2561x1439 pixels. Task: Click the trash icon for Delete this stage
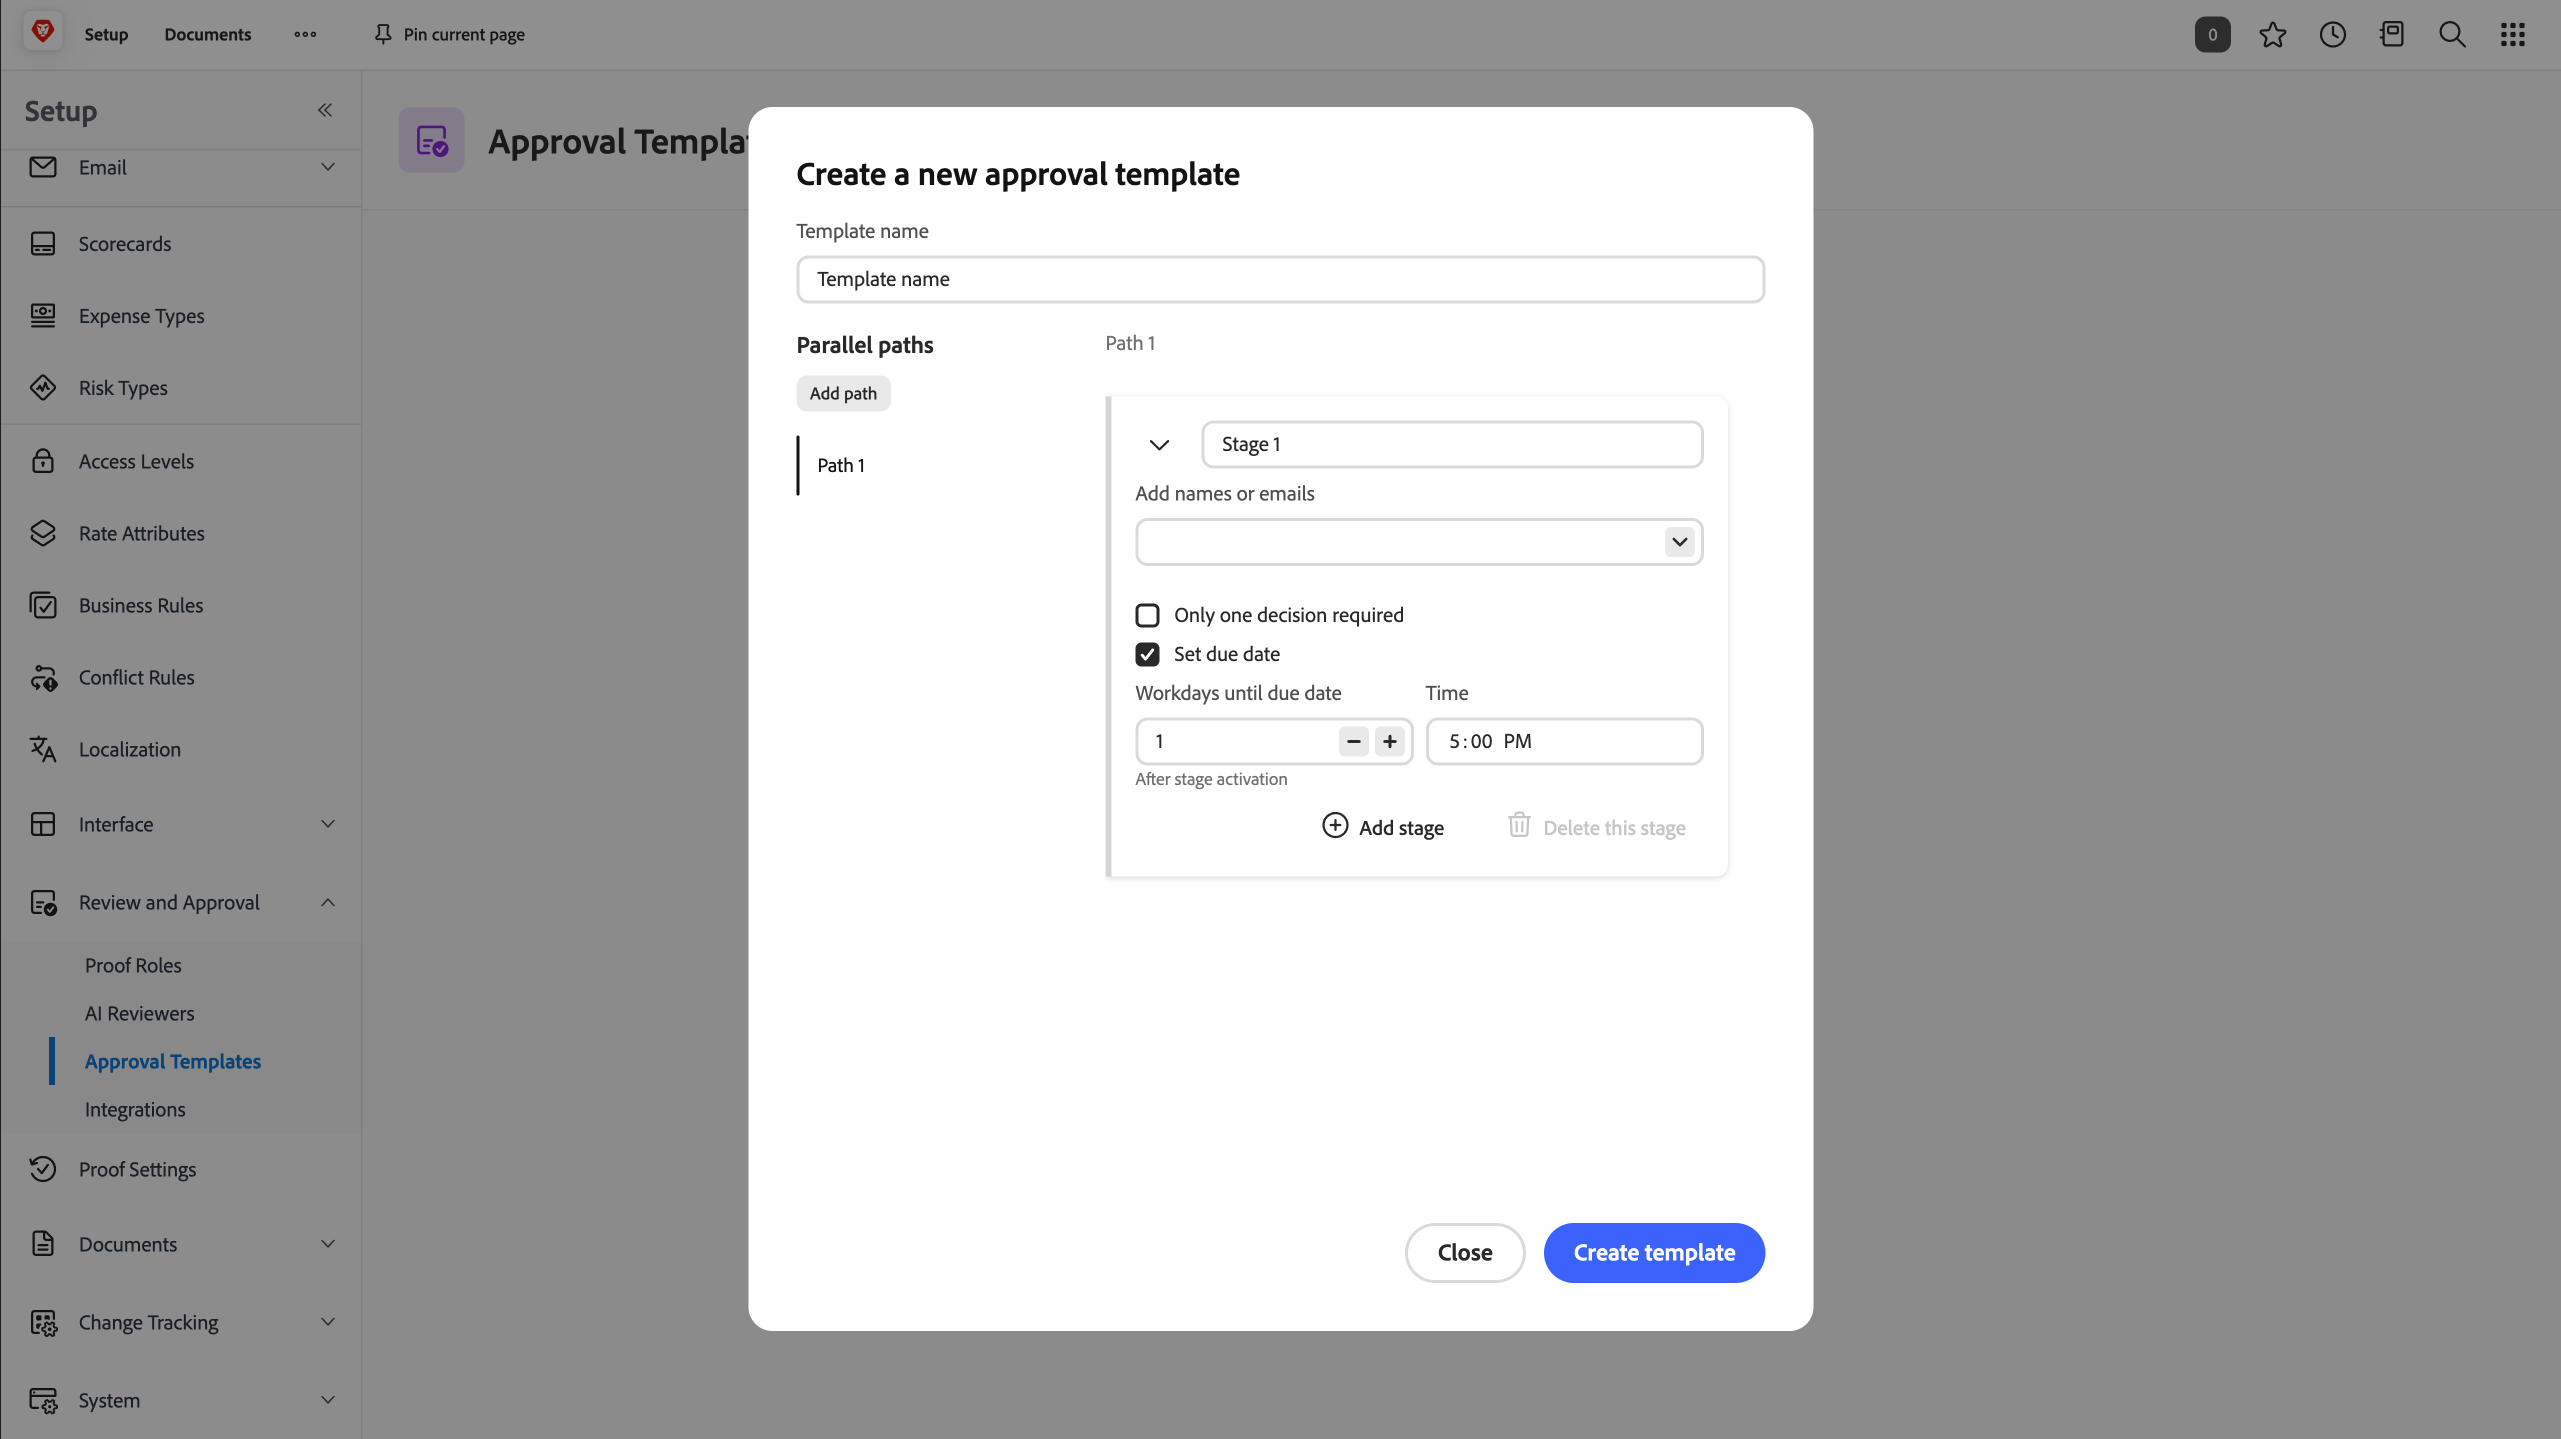(1519, 825)
